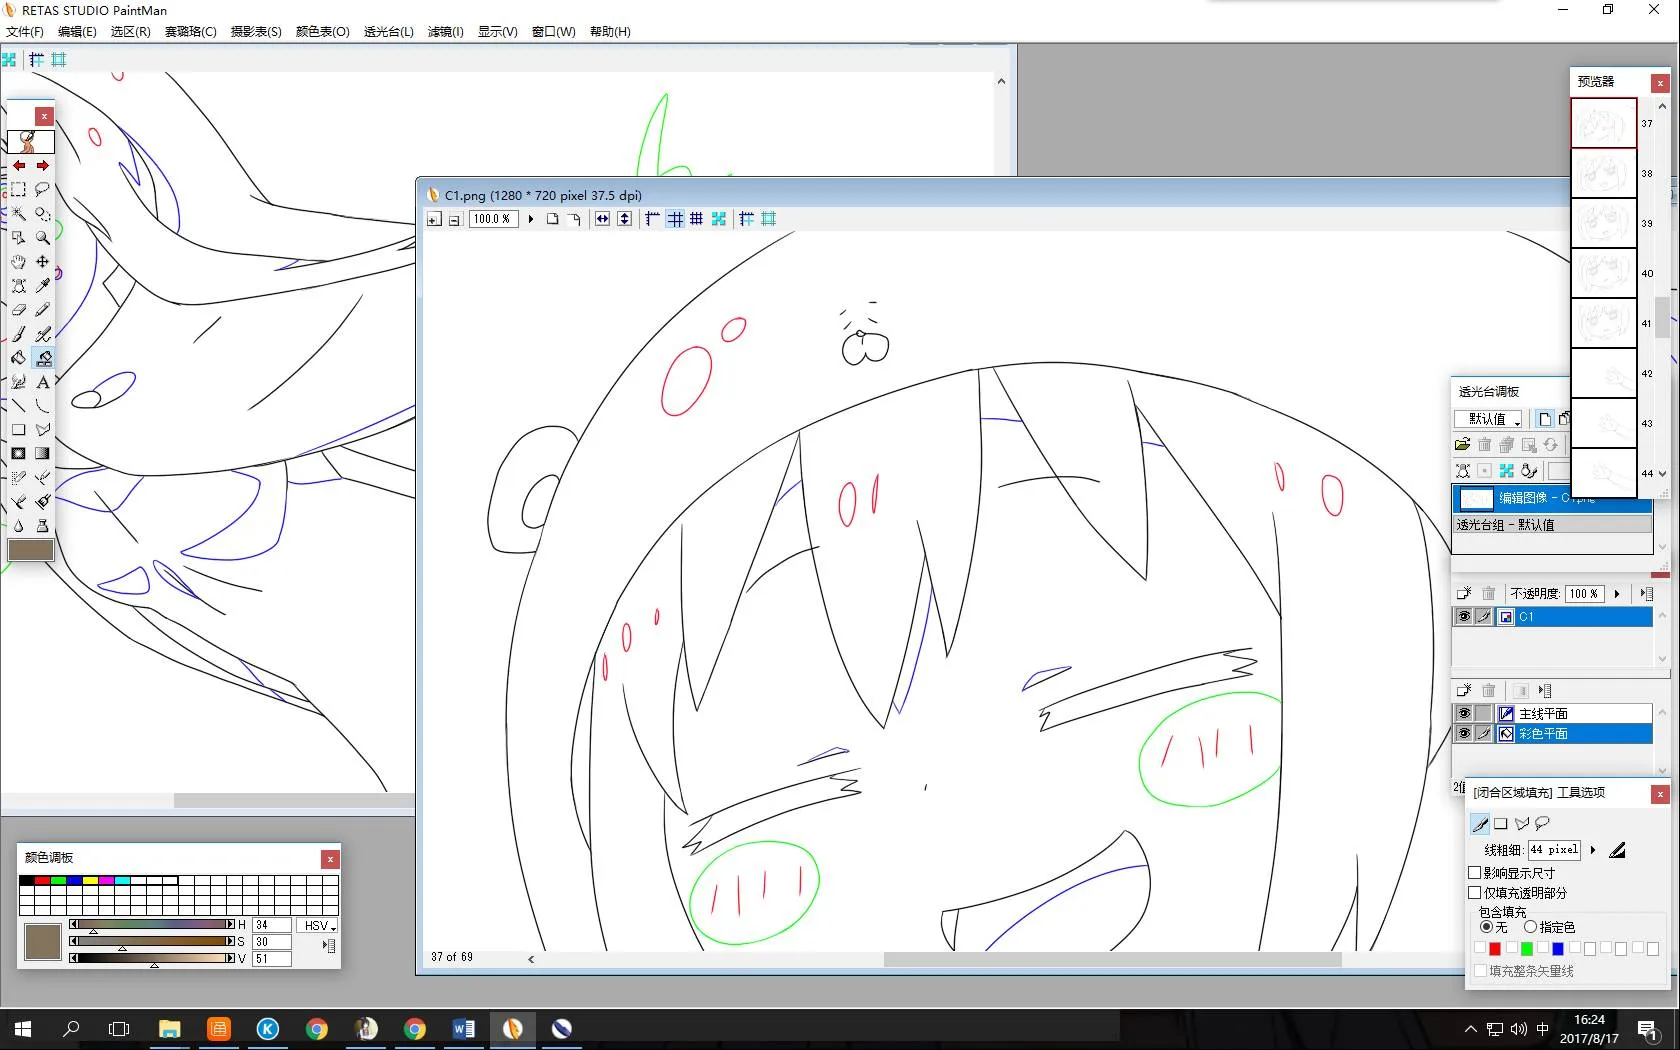Open opacity slider arrow next to 100 %
This screenshot has width=1680, height=1050.
coord(1617,594)
